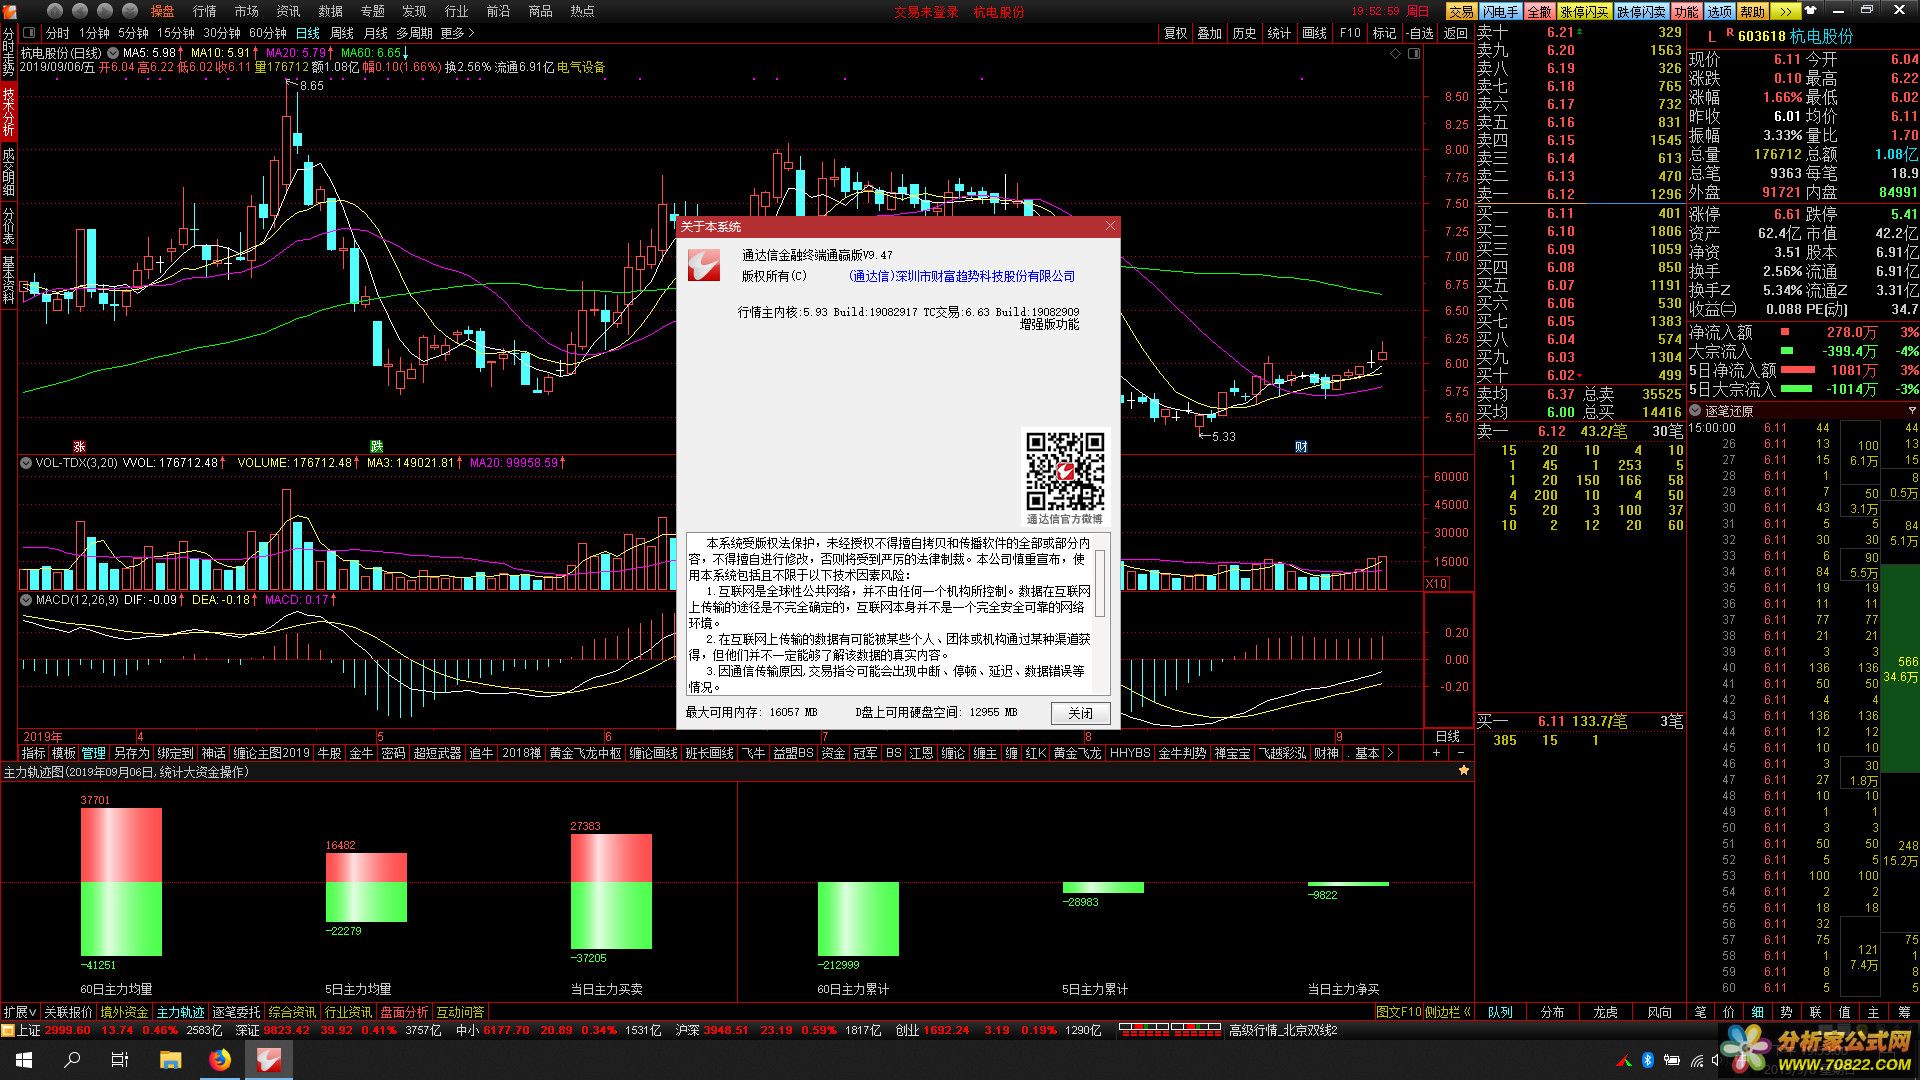
Task: Click the yellow 交易 button
Action: pyautogui.click(x=1462, y=11)
